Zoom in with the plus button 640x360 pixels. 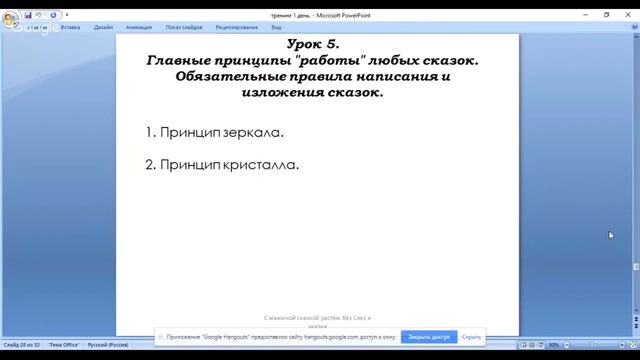tap(622, 345)
